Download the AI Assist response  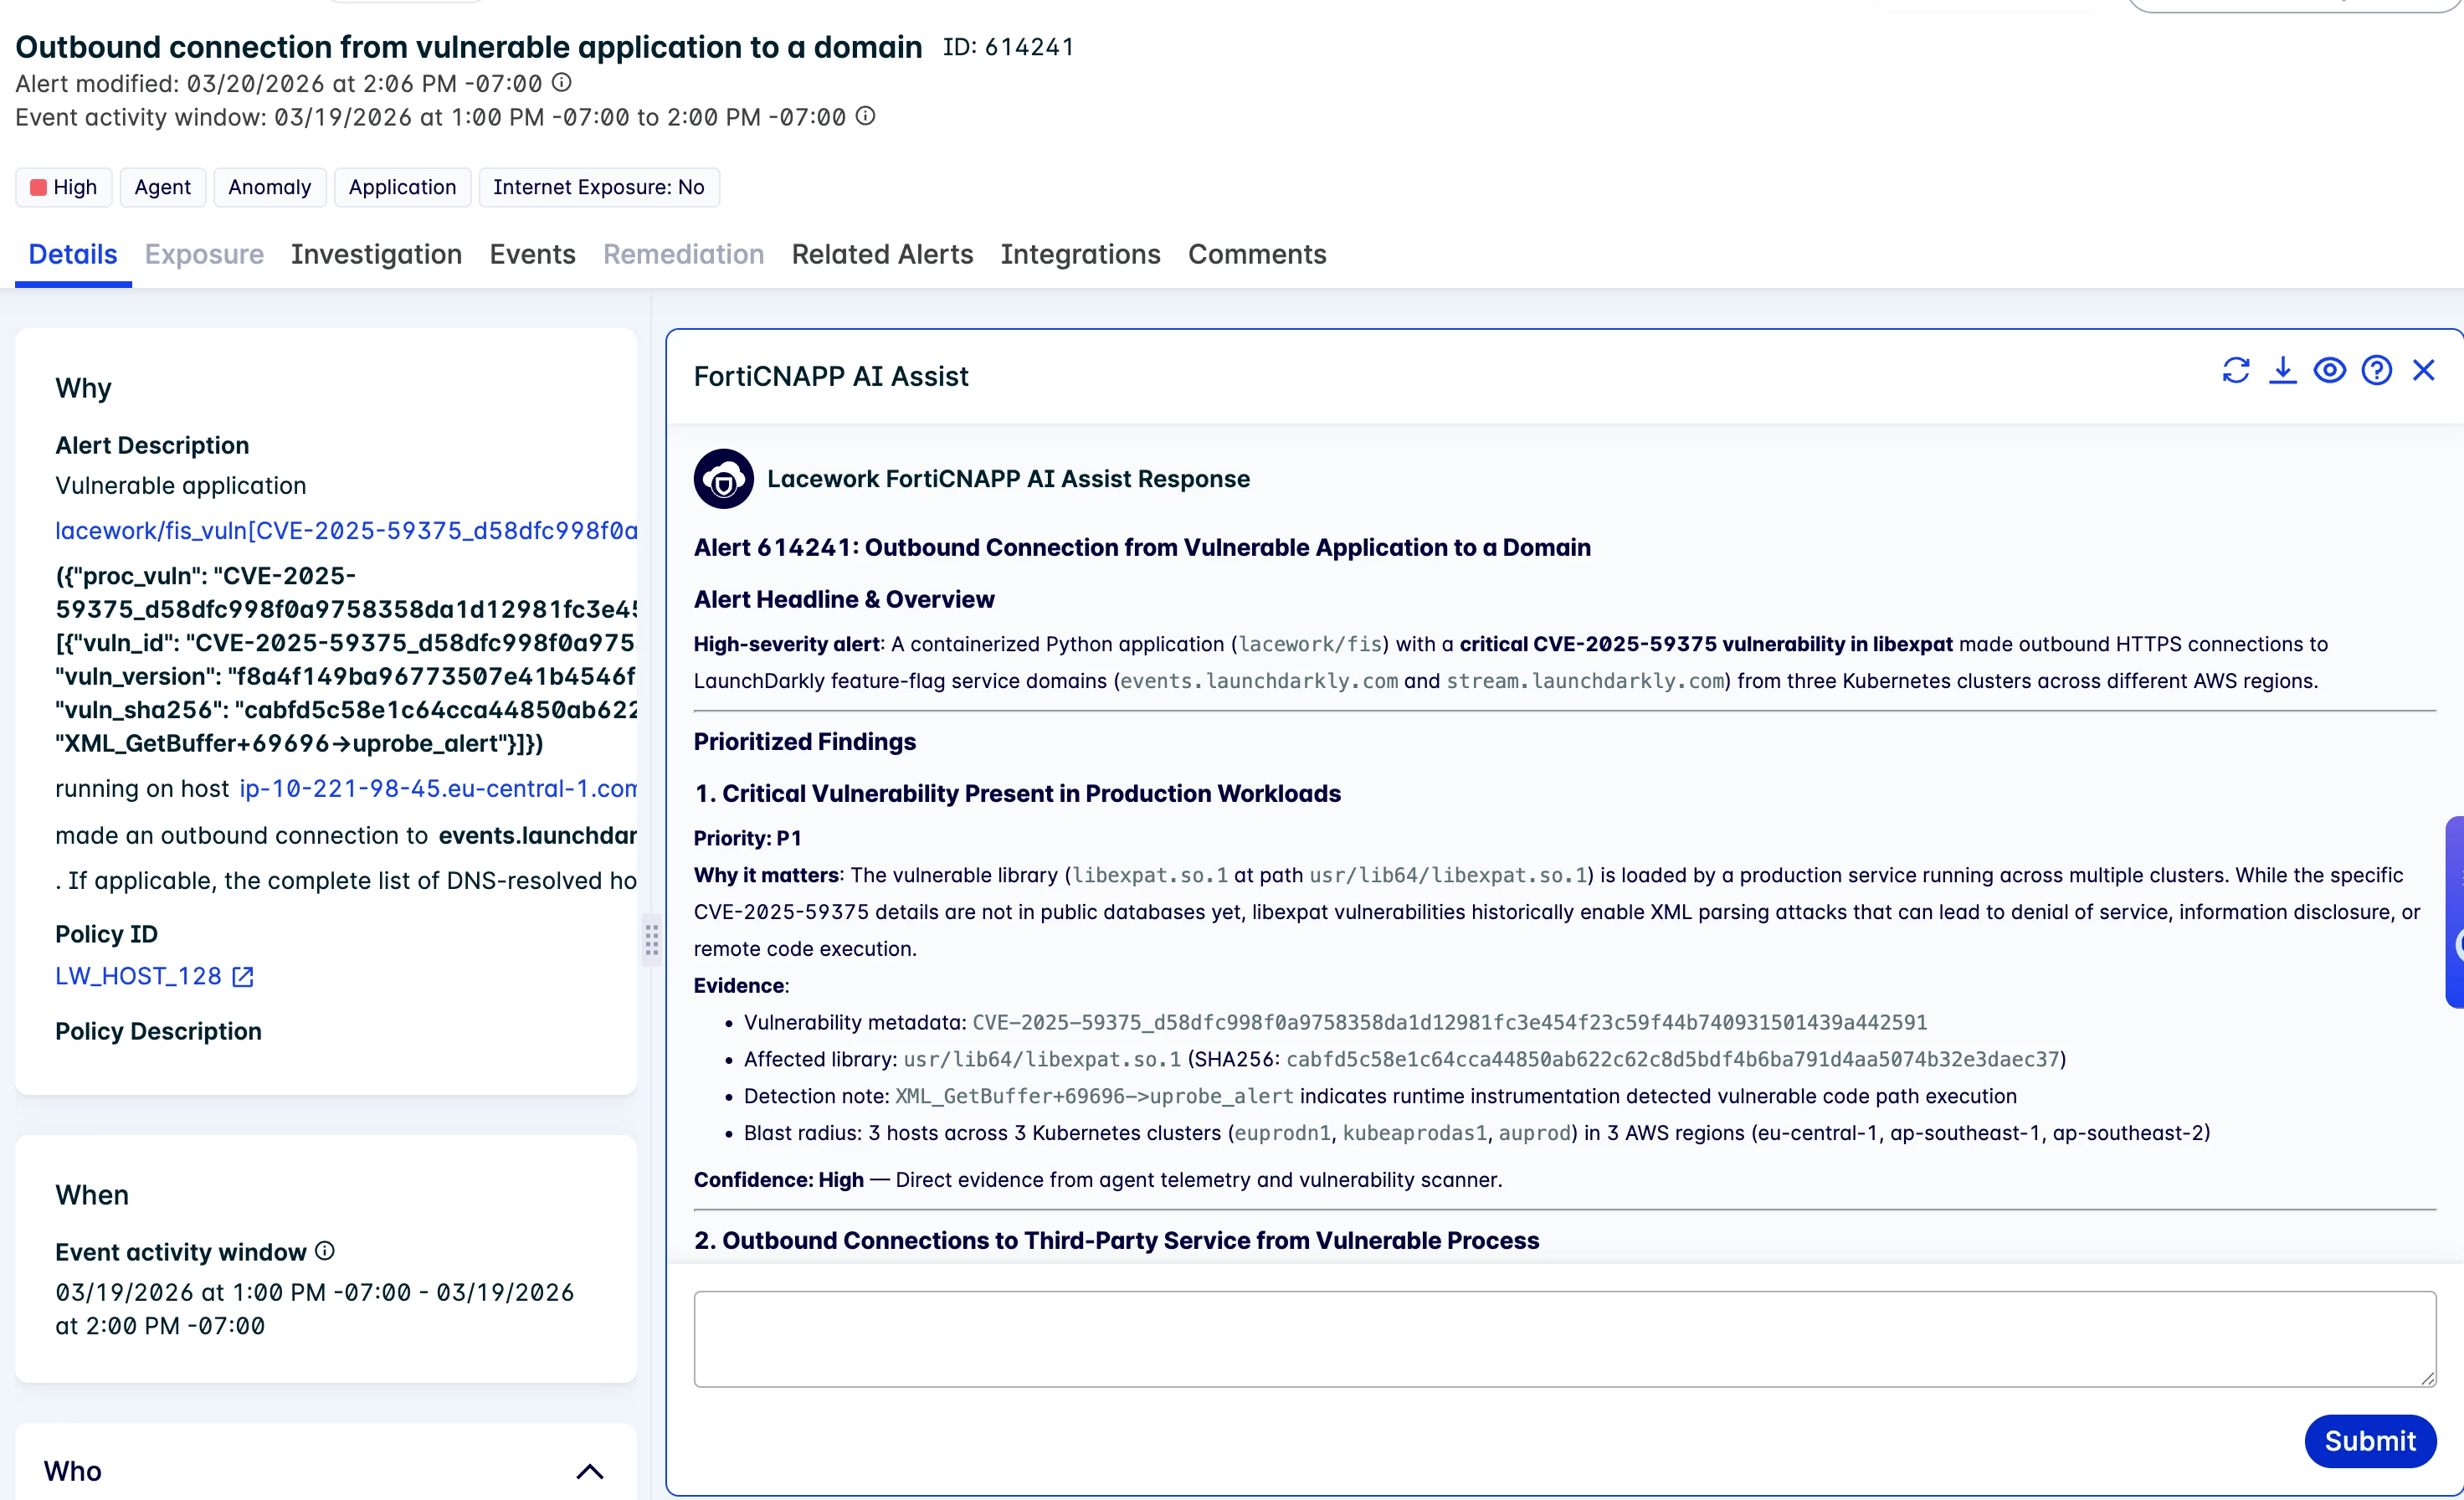point(2283,371)
